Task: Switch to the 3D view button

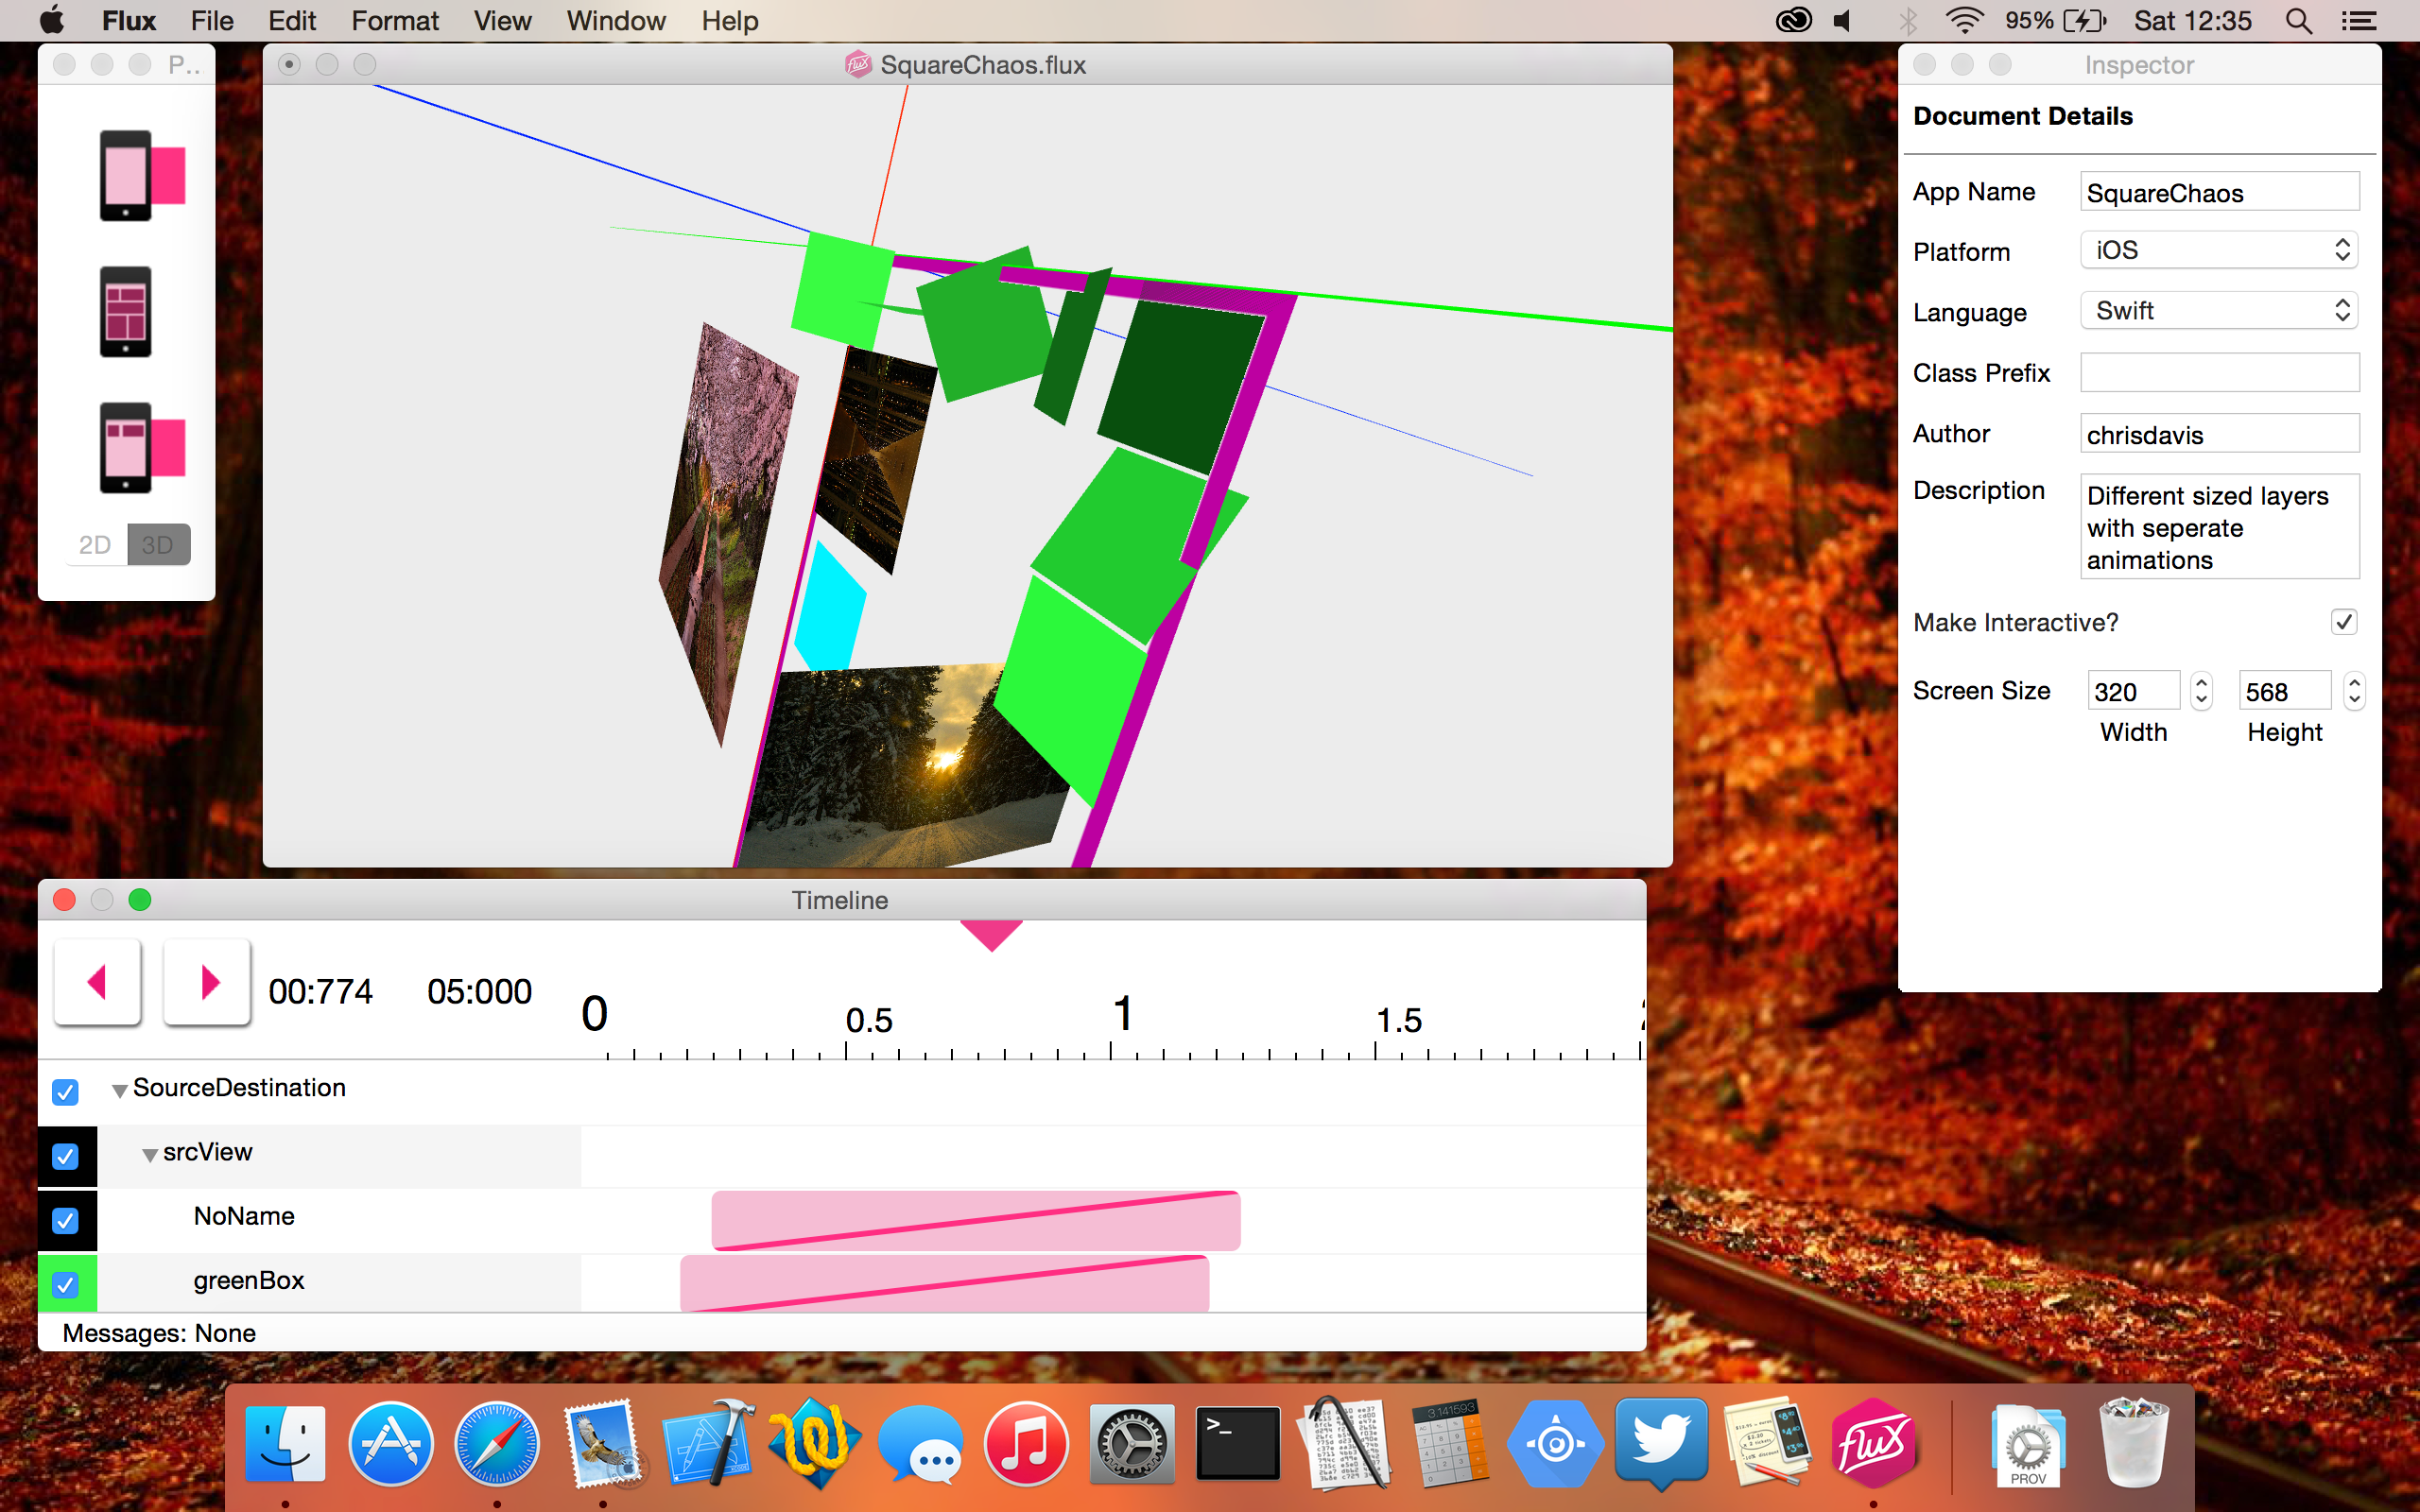Action: (x=158, y=545)
